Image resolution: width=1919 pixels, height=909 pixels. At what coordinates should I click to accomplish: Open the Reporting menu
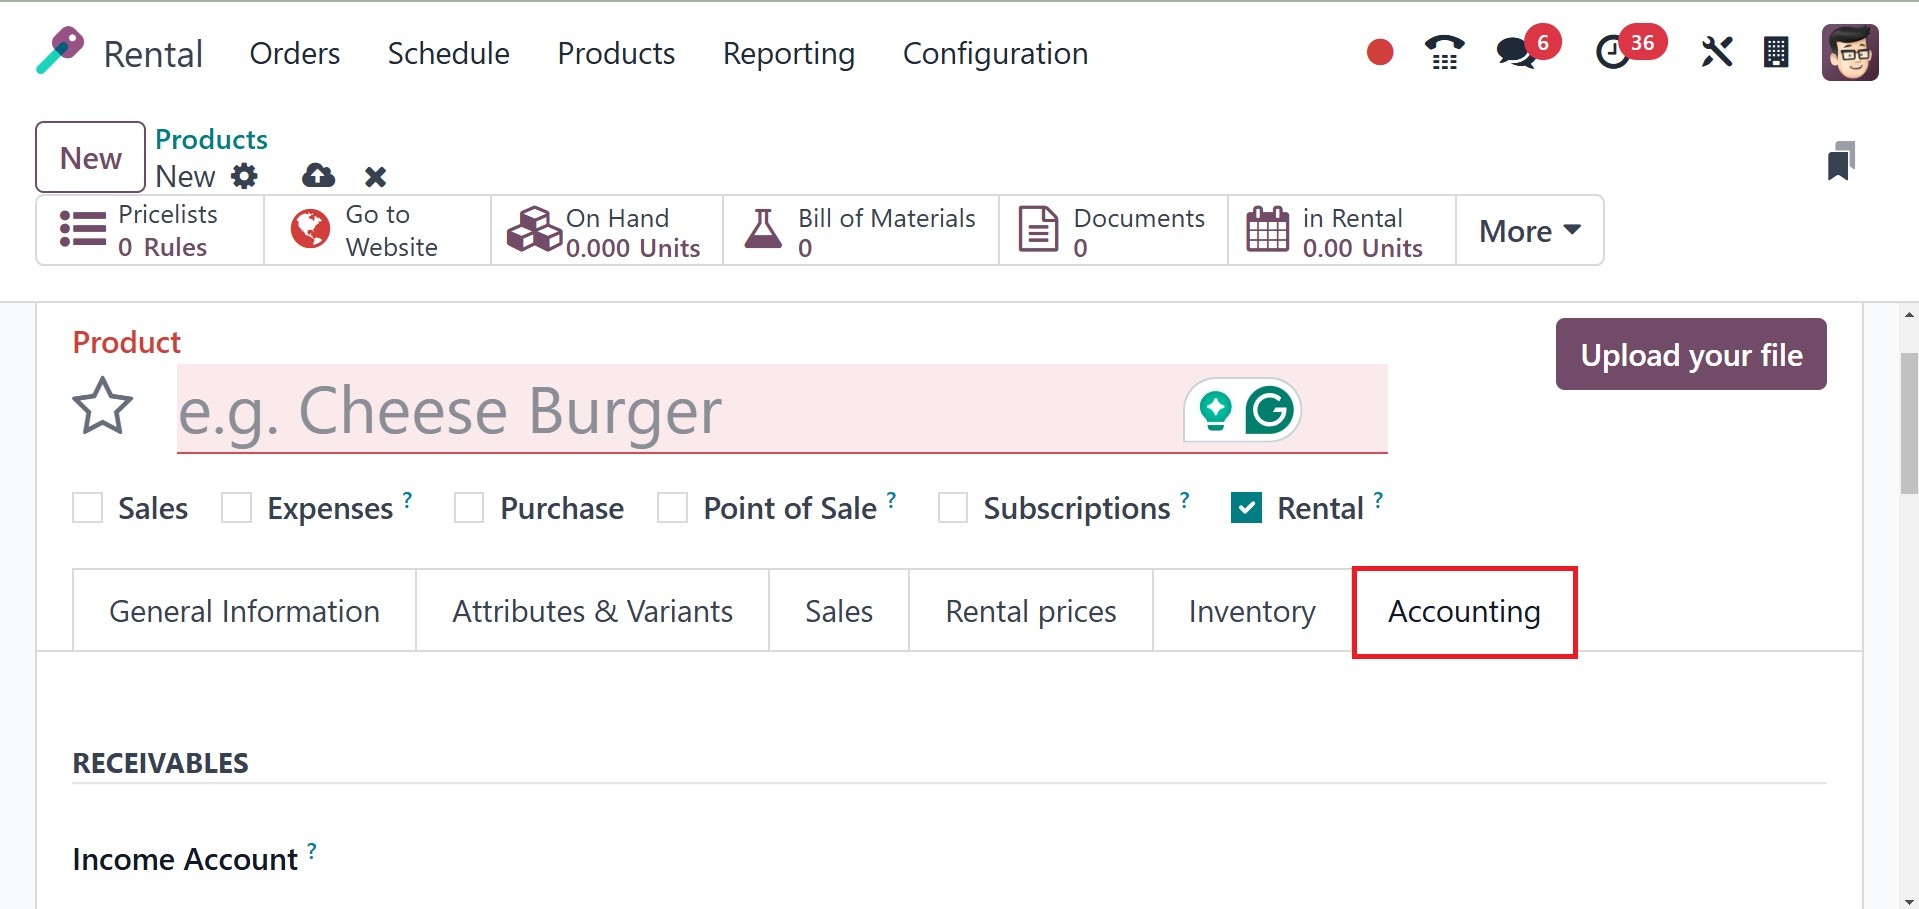click(x=788, y=53)
